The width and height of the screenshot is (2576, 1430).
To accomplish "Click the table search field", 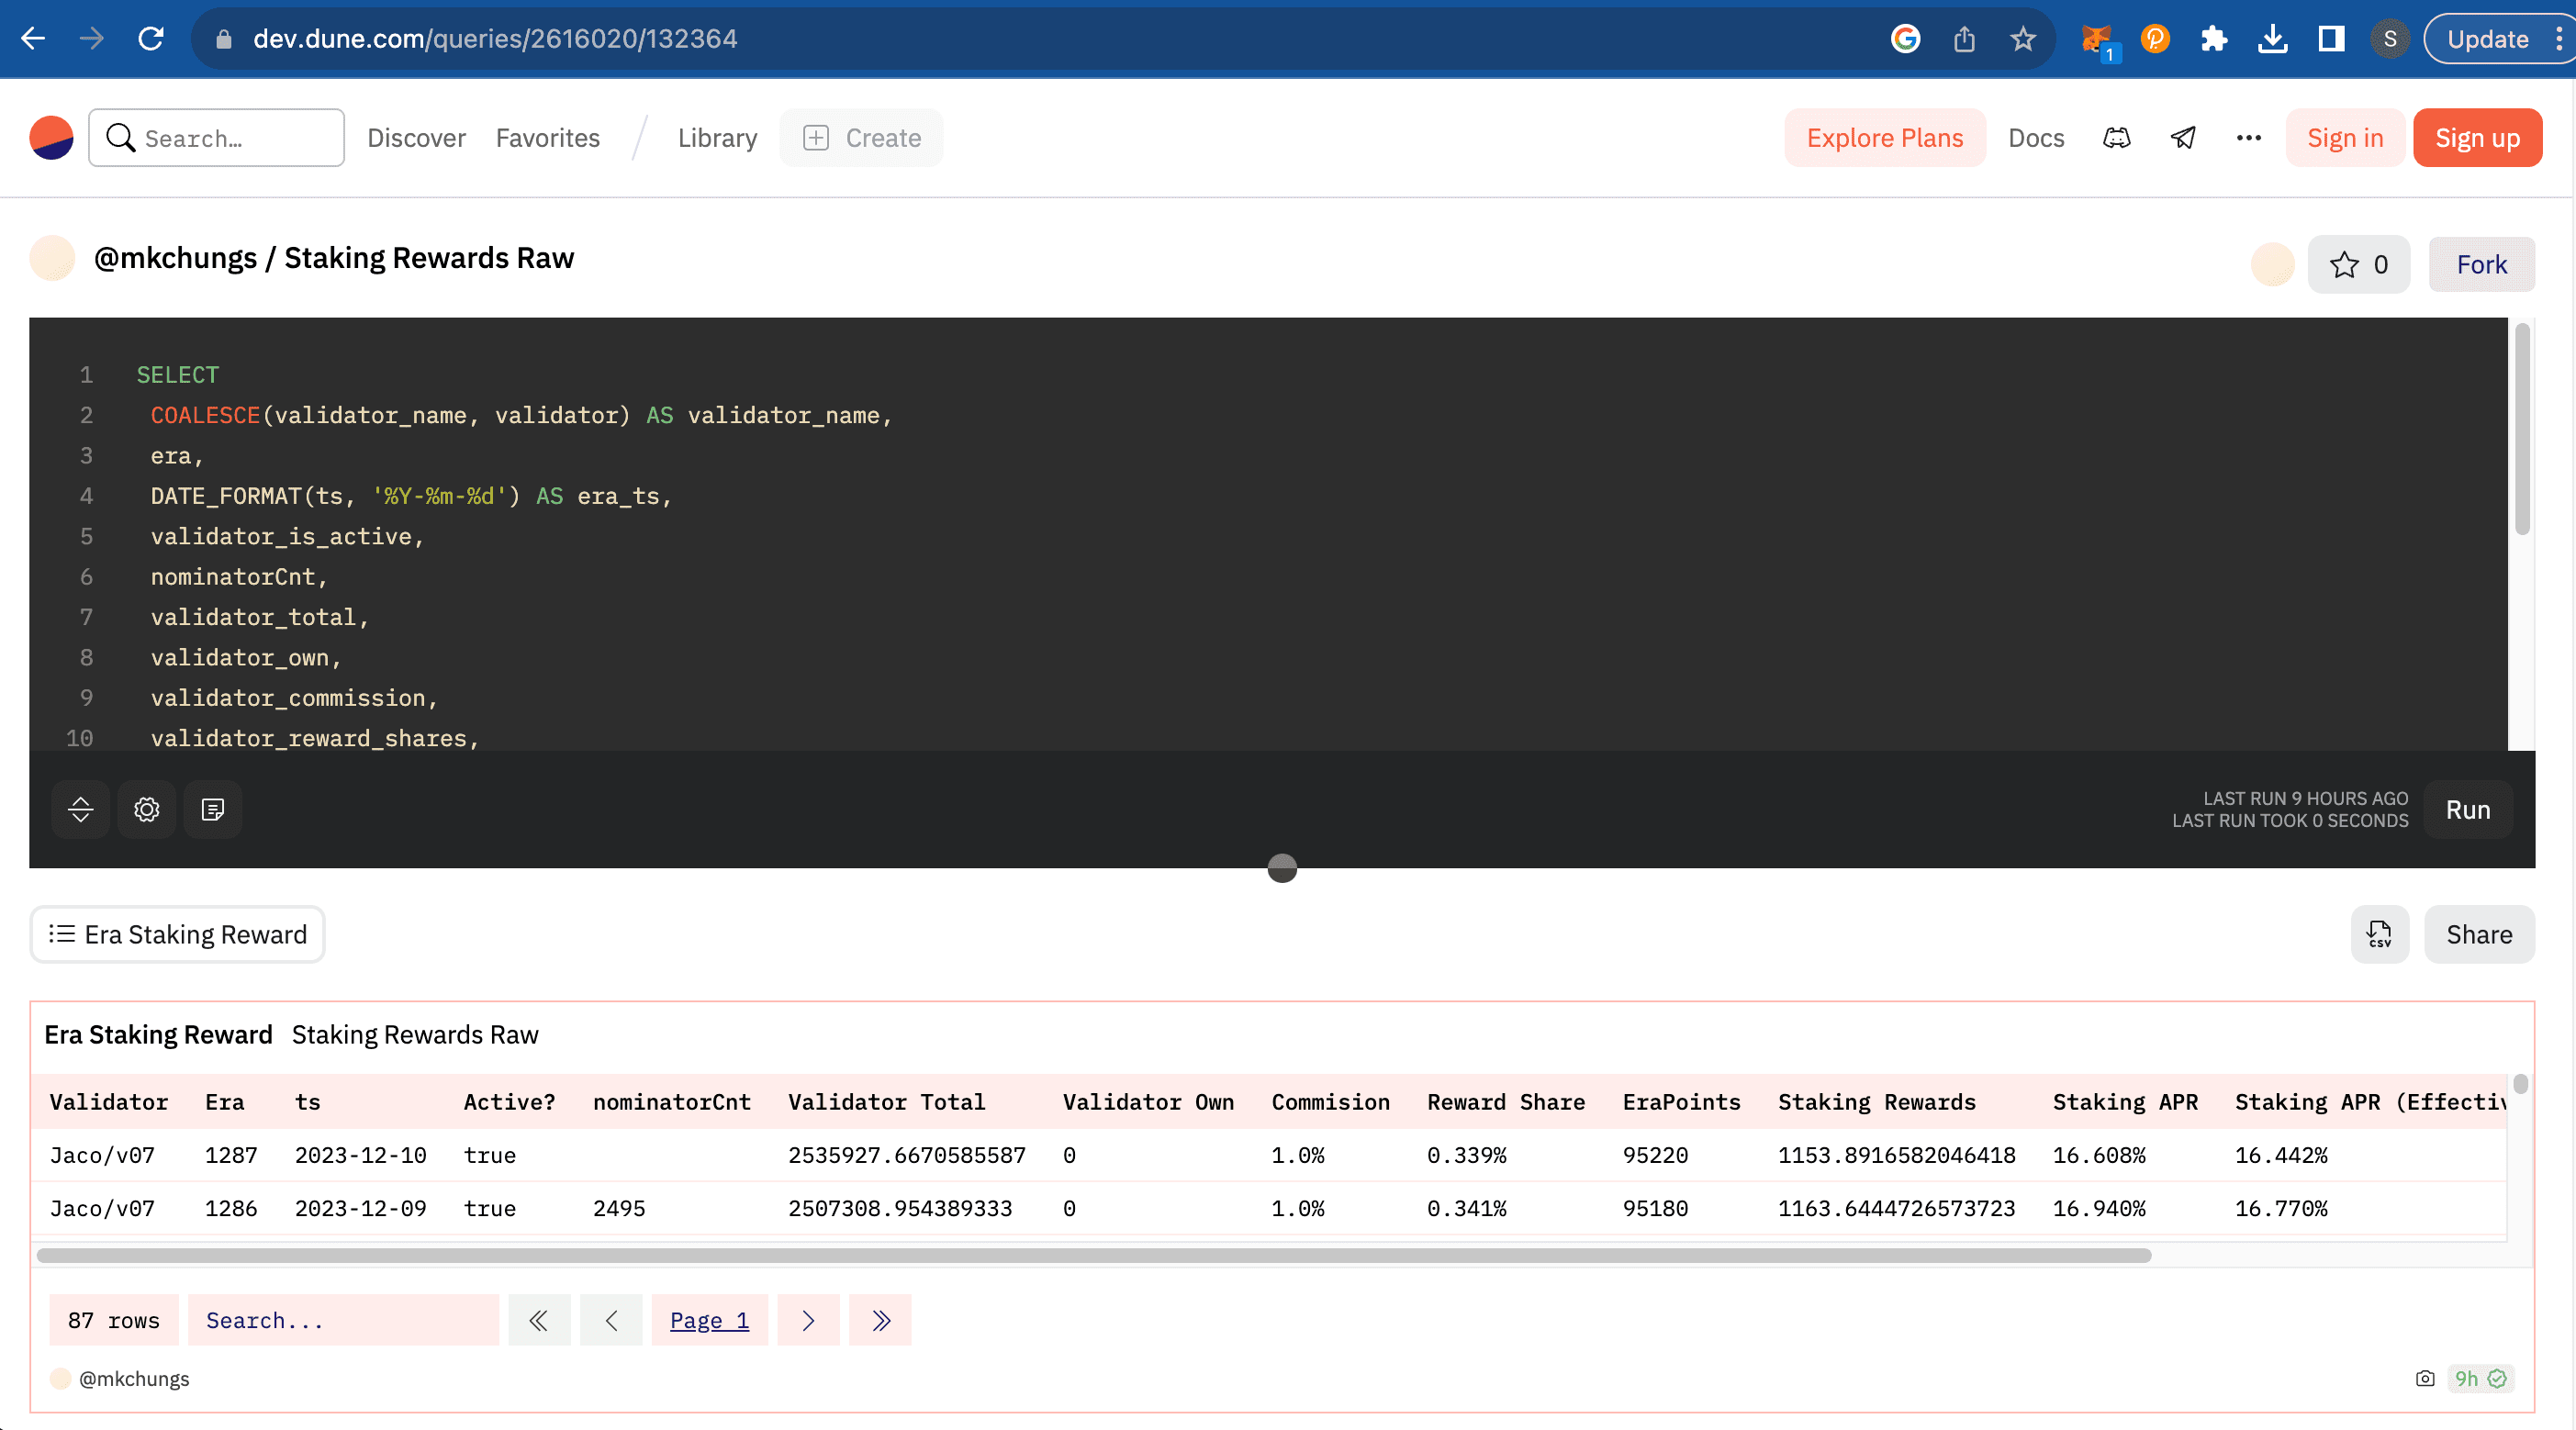I will (x=343, y=1320).
